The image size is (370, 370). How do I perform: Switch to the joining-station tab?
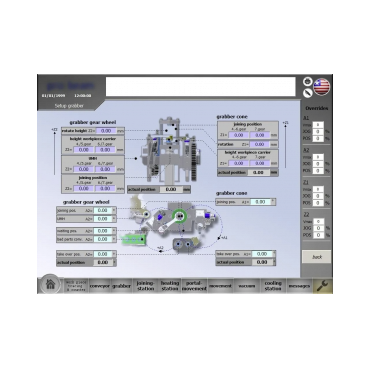click(146, 286)
